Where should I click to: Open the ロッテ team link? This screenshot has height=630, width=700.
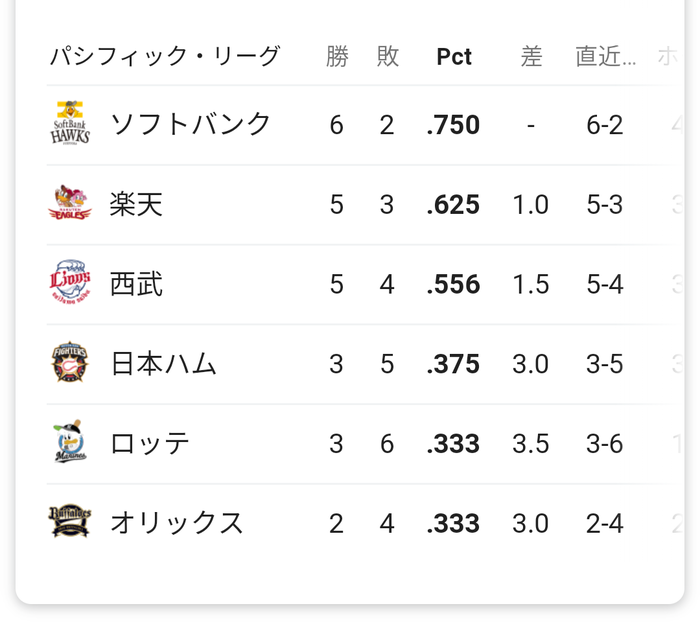click(150, 443)
